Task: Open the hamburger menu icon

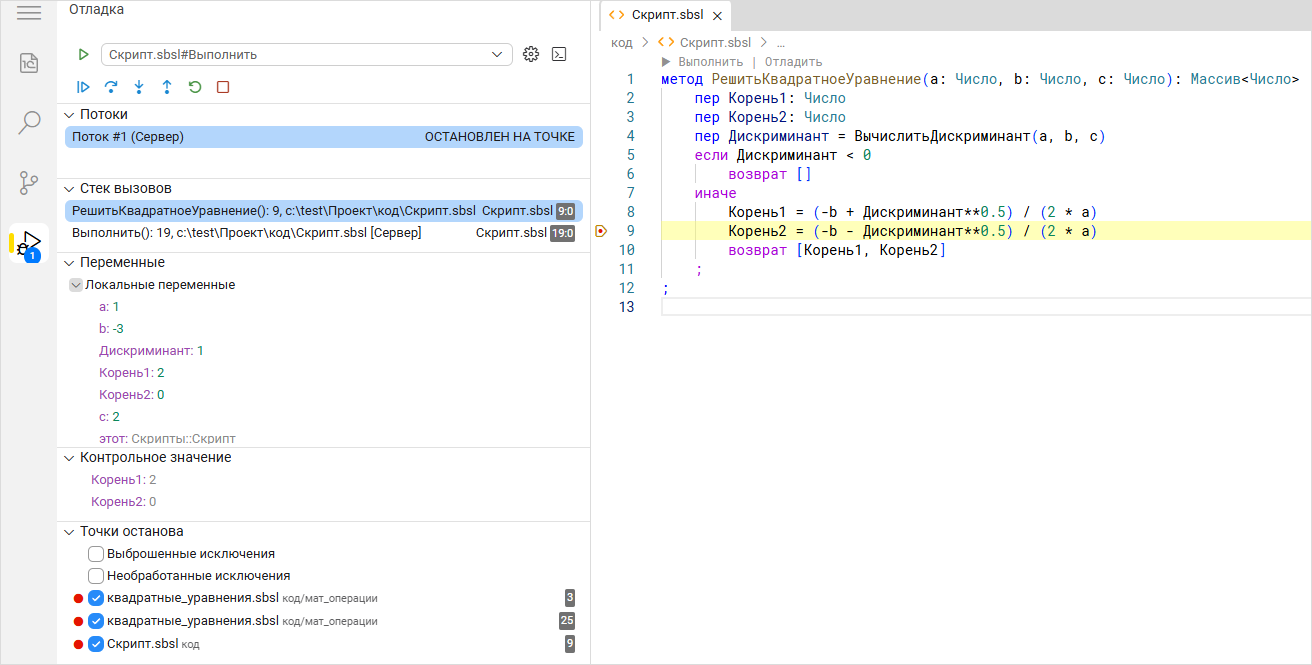Action: [29, 14]
